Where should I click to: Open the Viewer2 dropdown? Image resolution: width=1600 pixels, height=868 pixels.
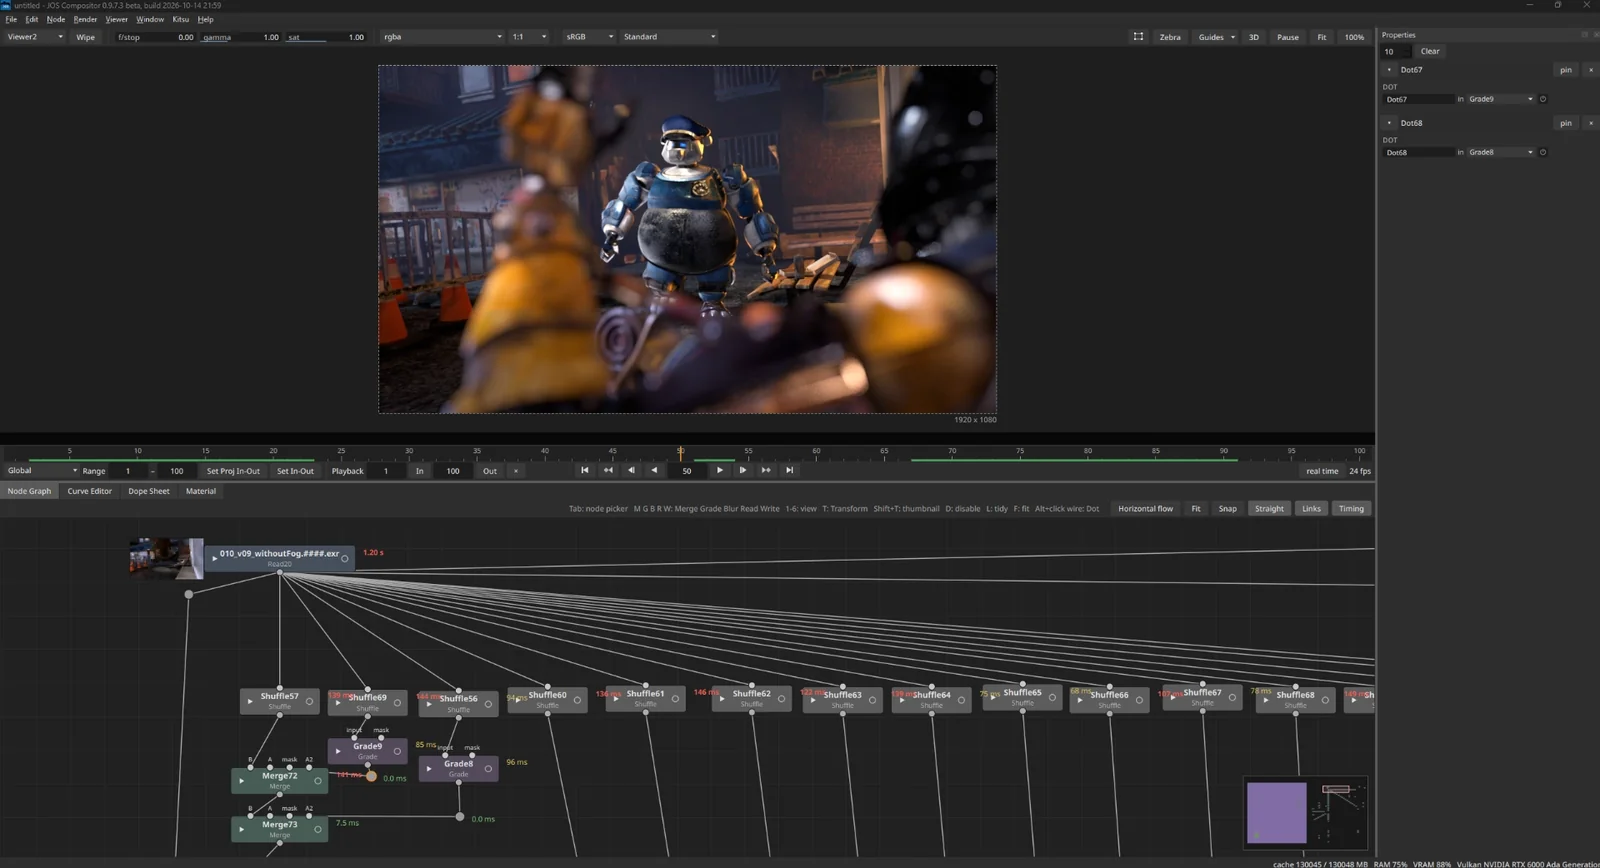click(35, 37)
